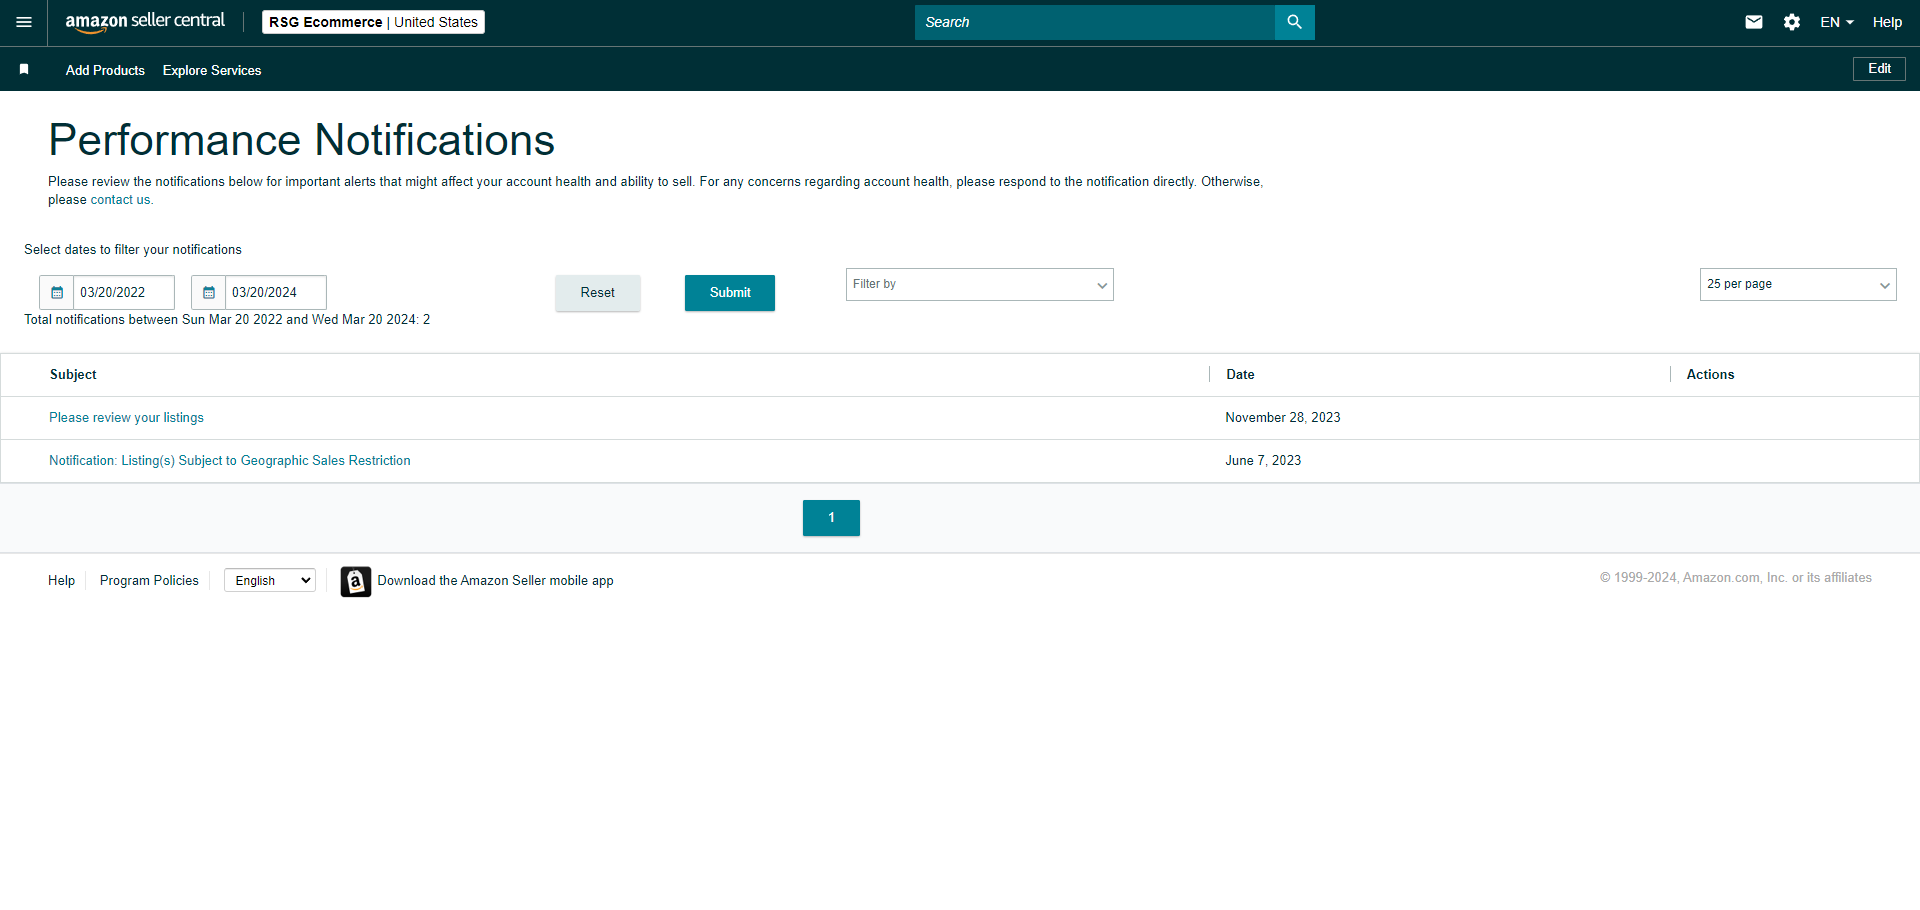Click the search magnifier button
The image size is (1920, 910).
[1294, 22]
